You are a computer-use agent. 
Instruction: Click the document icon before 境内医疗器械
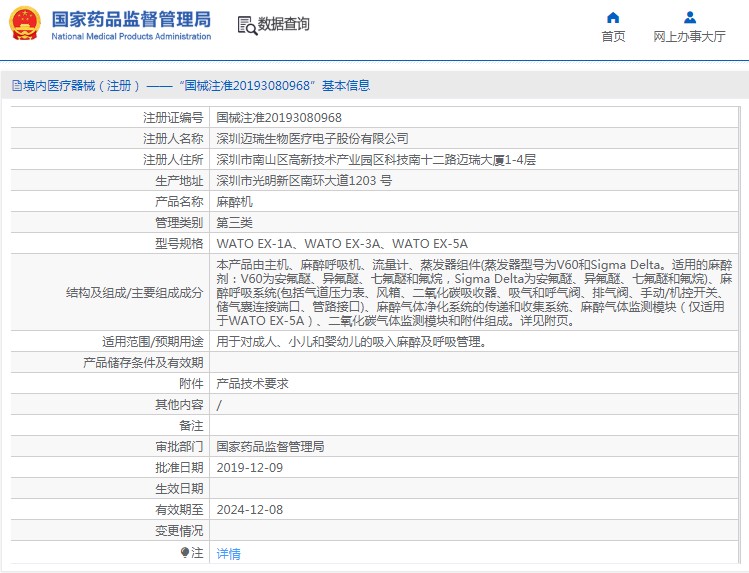coord(15,86)
